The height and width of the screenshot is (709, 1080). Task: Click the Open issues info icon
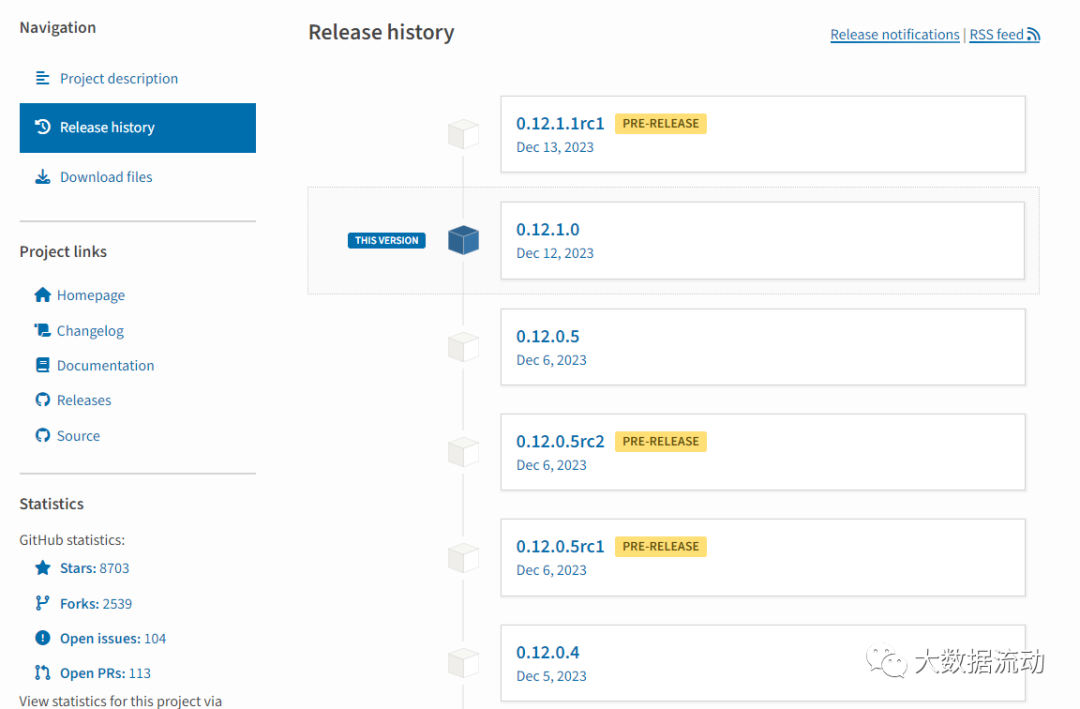click(x=40, y=637)
